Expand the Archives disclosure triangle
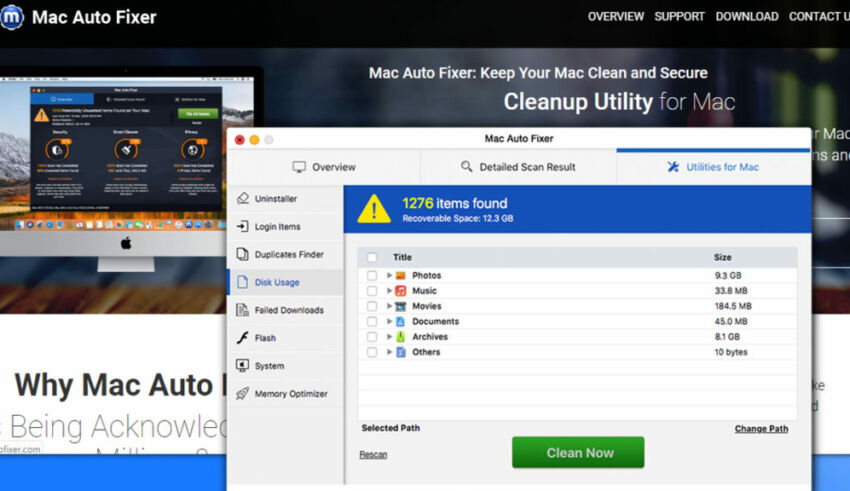 389,337
